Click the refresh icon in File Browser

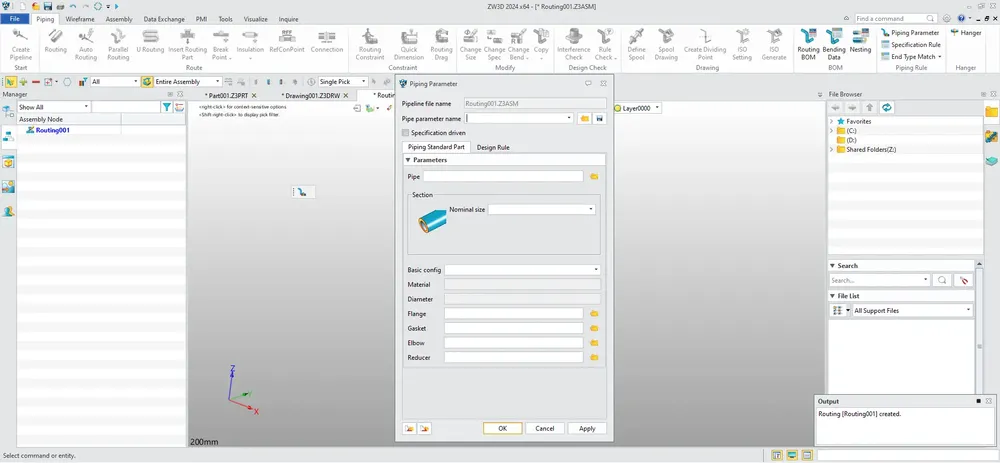pyautogui.click(x=886, y=108)
